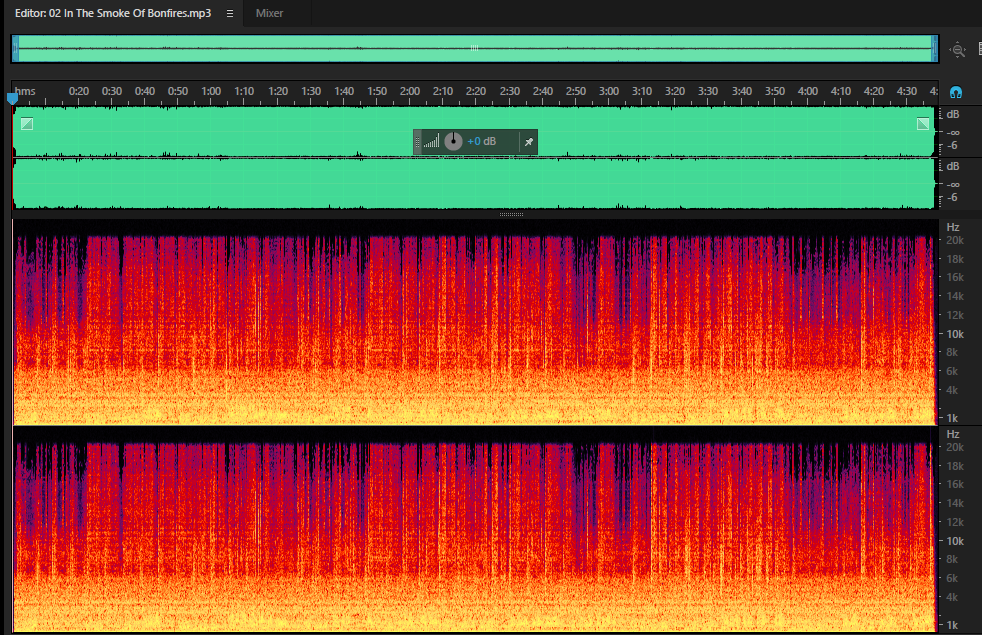This screenshot has width=982, height=635.
Task: Click the volume bars icon in HUD
Action: pyautogui.click(x=431, y=142)
